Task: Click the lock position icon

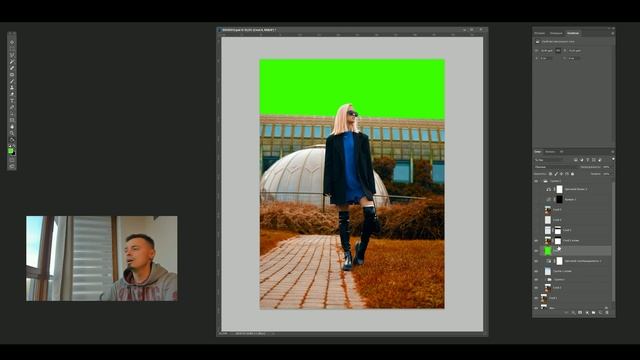Action: coord(561,174)
